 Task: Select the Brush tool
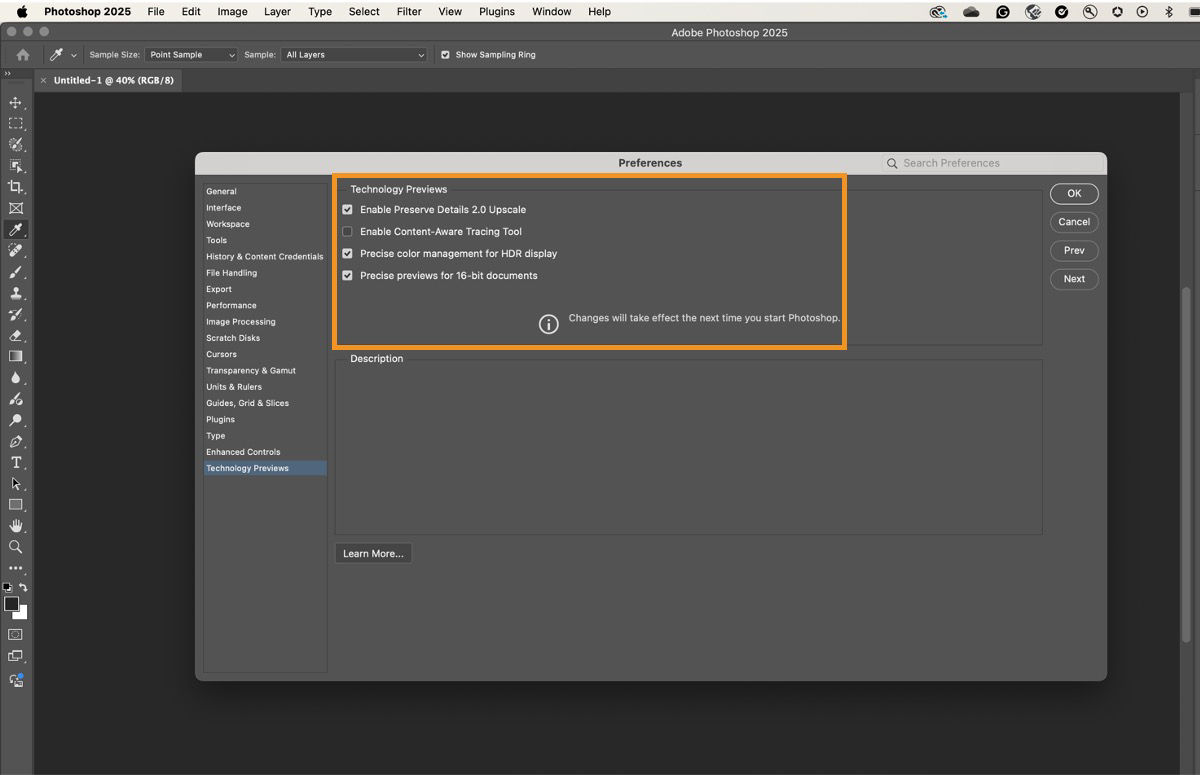pyautogui.click(x=15, y=271)
